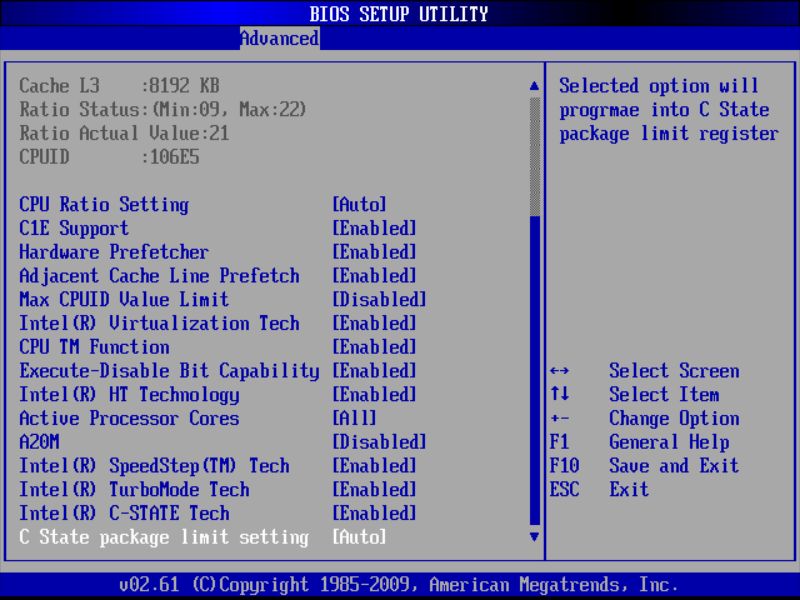Open Intel(R) SpeedStep(TM) Tech [Enabled] value
800x600 pixels.
[x=374, y=466]
